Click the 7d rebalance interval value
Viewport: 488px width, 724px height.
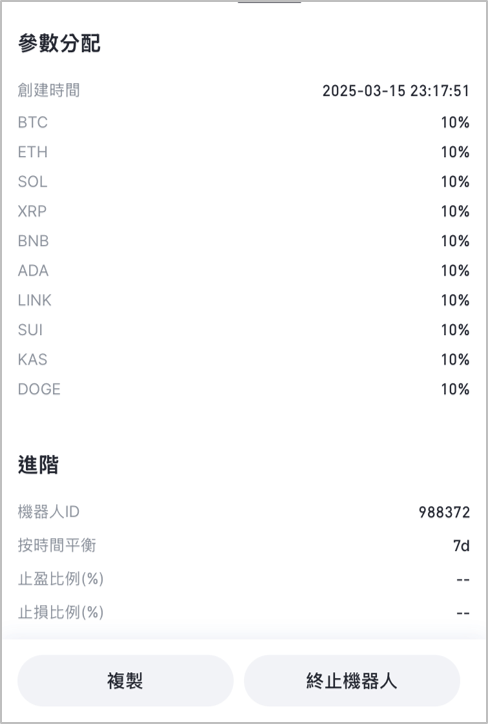click(x=461, y=546)
